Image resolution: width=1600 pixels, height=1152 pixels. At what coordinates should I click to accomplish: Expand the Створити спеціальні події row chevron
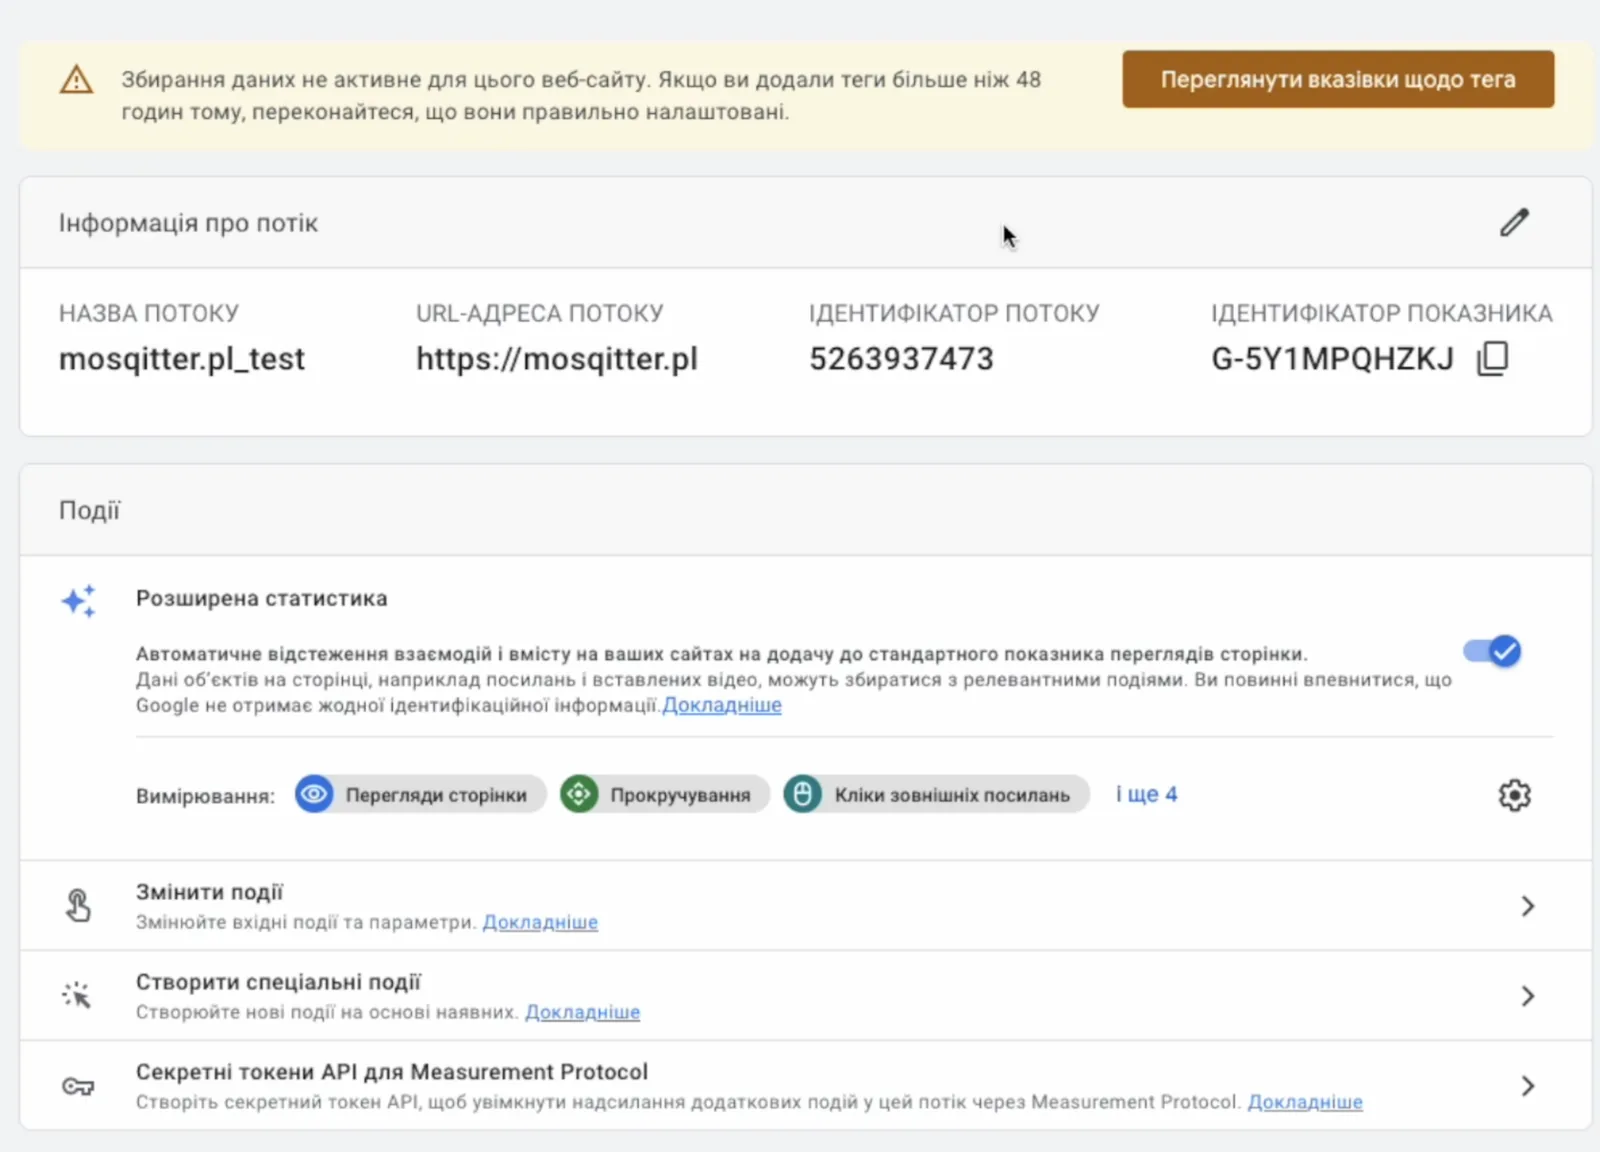(x=1527, y=996)
